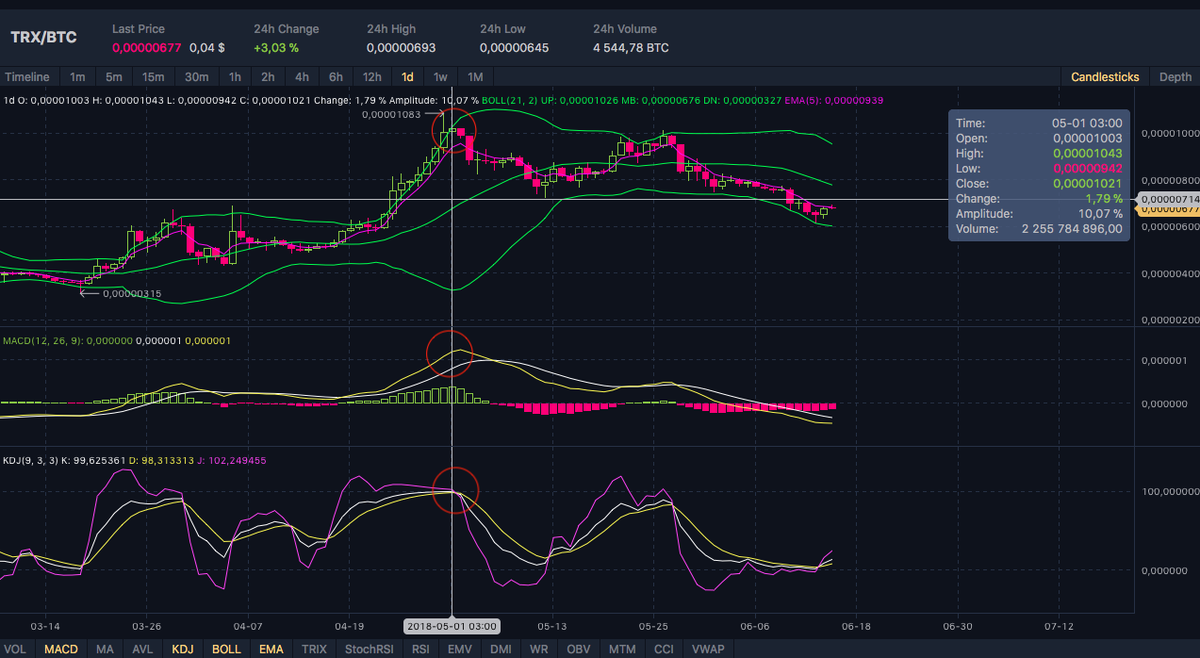Click the 05-25 date on time axis
Image resolution: width=1200 pixels, height=658 pixels.
(653, 626)
